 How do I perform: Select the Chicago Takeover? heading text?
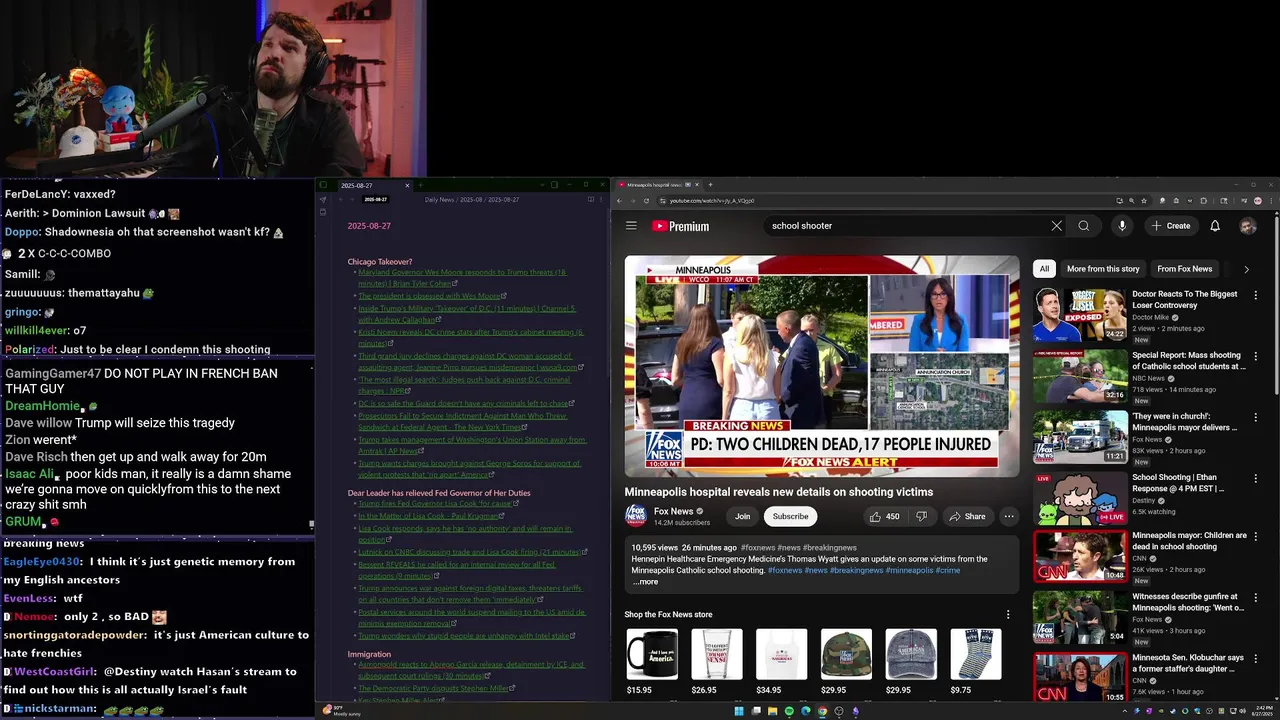coord(380,262)
